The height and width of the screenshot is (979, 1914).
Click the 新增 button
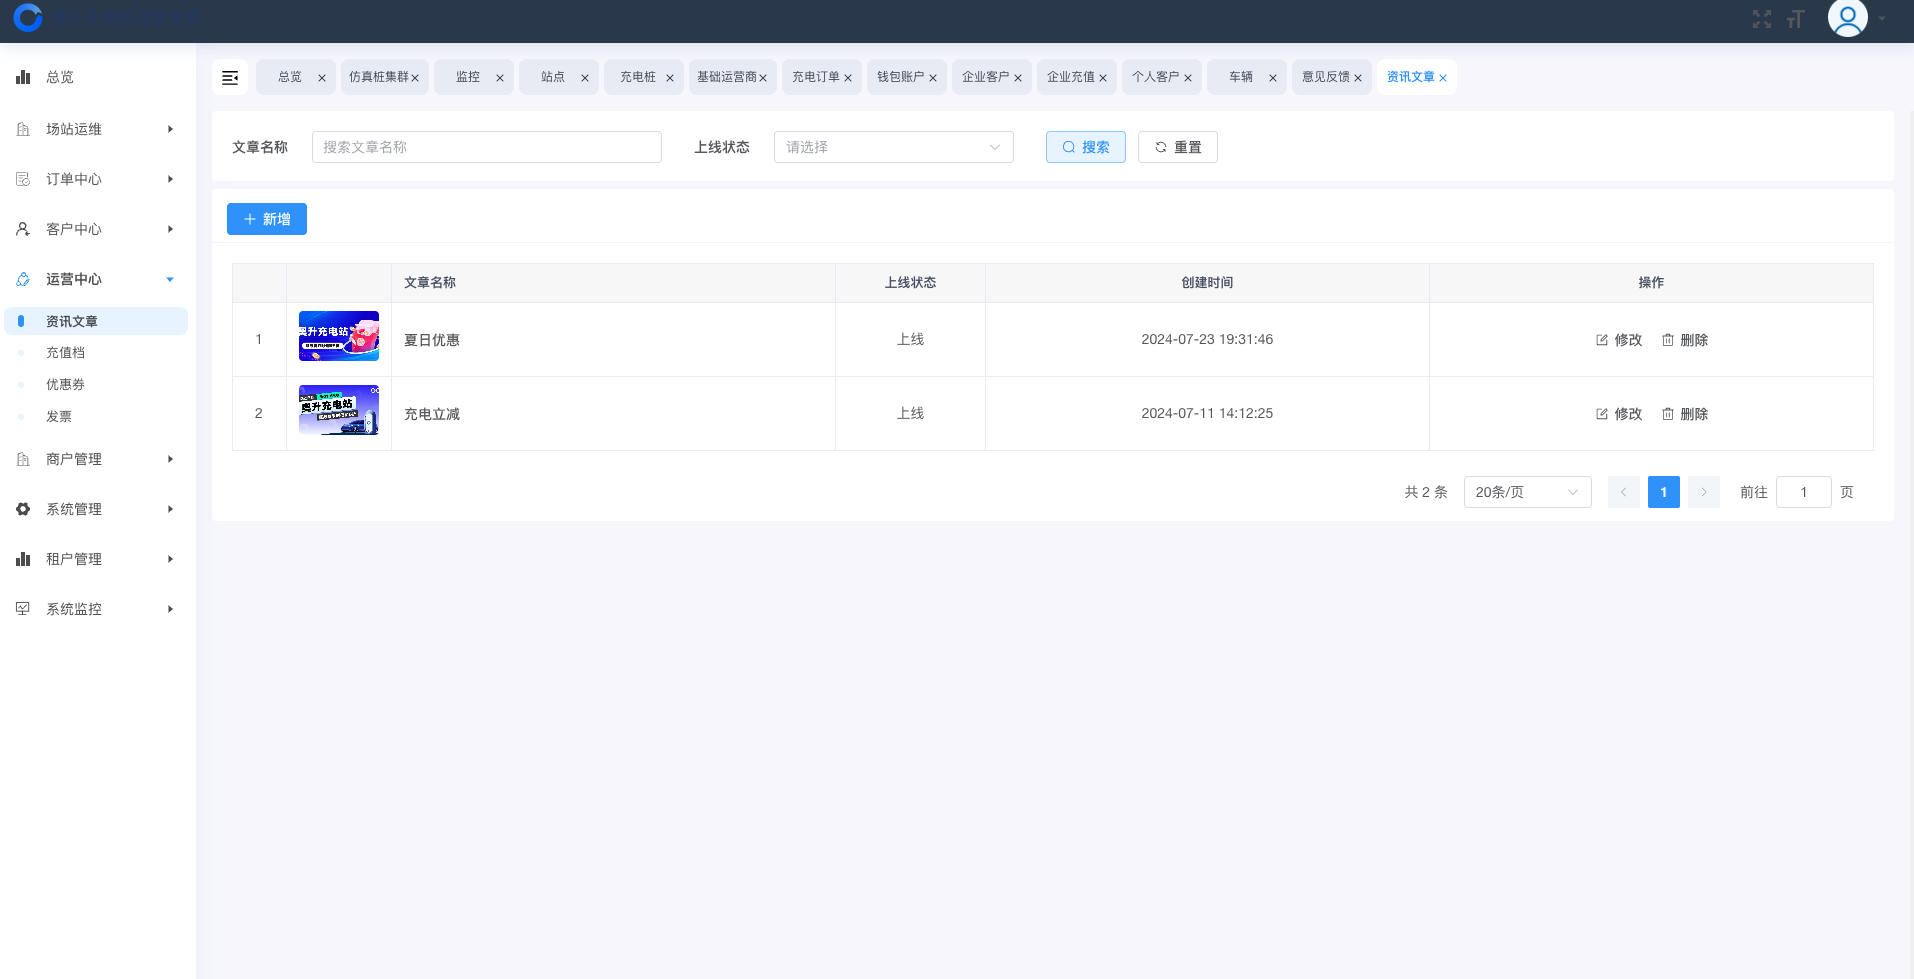tap(267, 219)
